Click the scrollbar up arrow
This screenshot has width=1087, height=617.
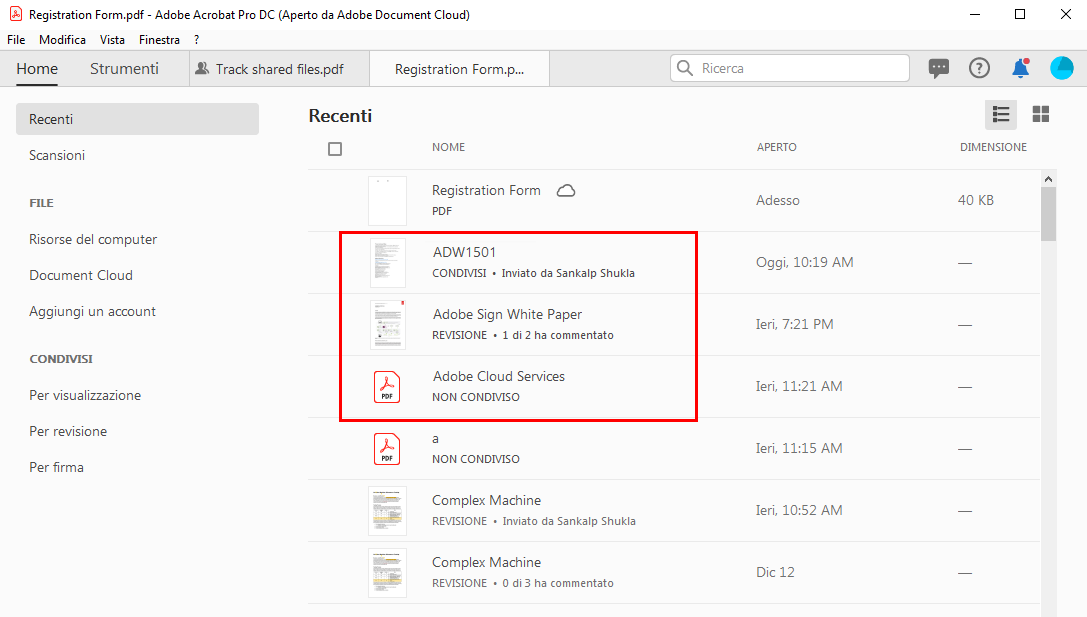coord(1048,178)
